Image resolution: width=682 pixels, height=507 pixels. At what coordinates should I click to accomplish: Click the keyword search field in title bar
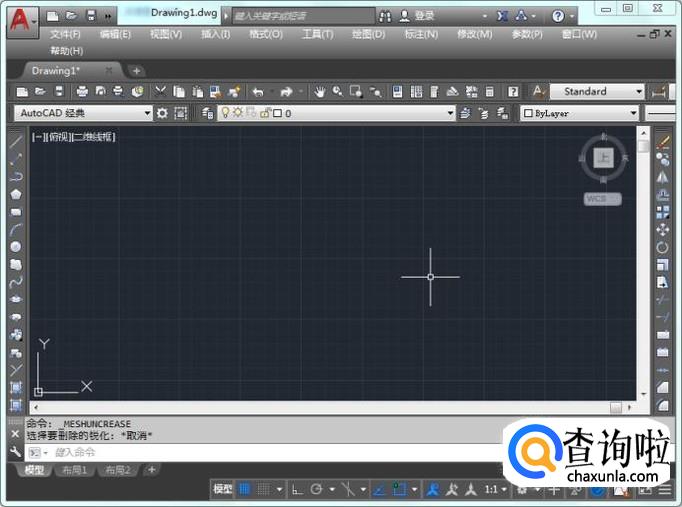click(303, 16)
